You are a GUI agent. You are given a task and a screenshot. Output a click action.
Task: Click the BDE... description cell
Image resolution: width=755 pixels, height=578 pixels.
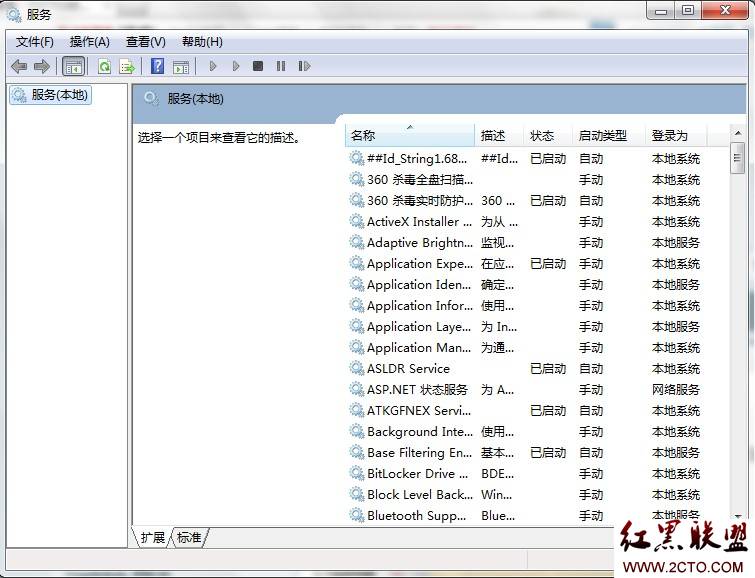click(x=497, y=473)
